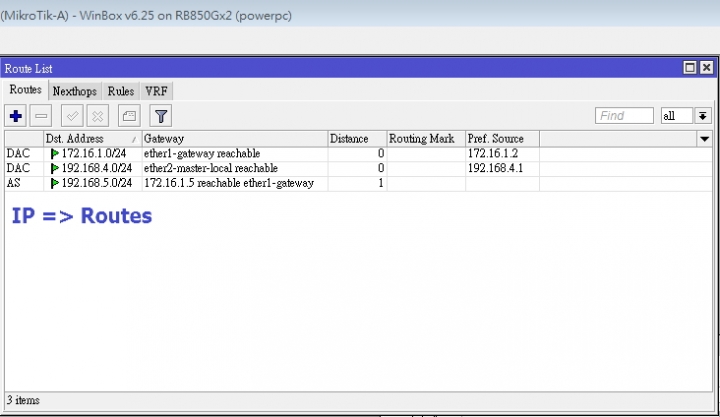
Task: Click the green route flag icon of 172.16.1.0/24
Action: pyautogui.click(x=55, y=153)
